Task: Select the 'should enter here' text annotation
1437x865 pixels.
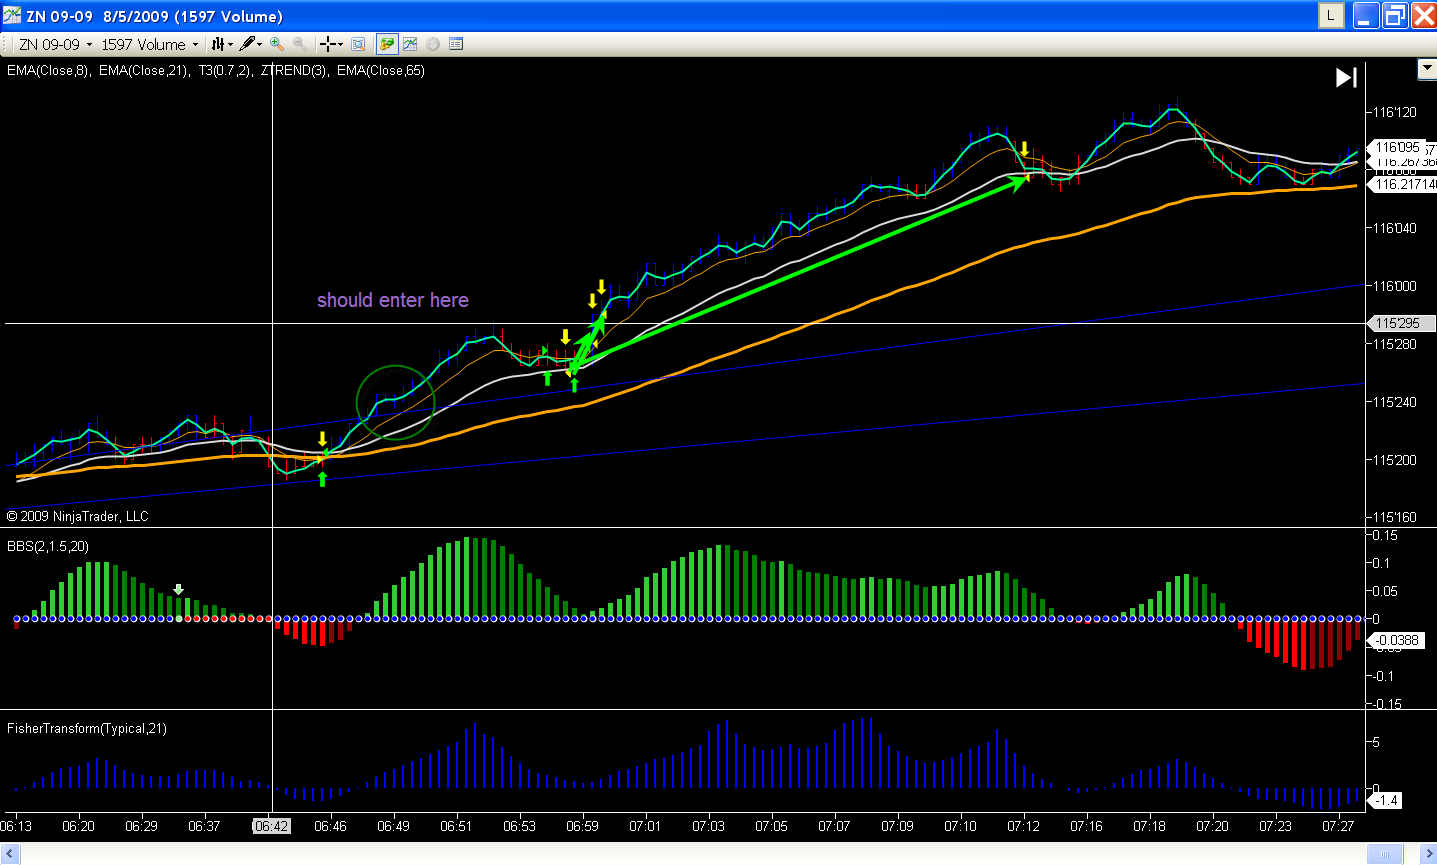Action: 393,300
